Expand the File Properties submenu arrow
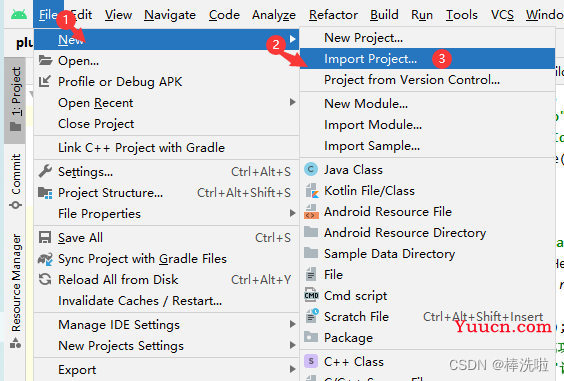This screenshot has height=381, width=564. 292,213
